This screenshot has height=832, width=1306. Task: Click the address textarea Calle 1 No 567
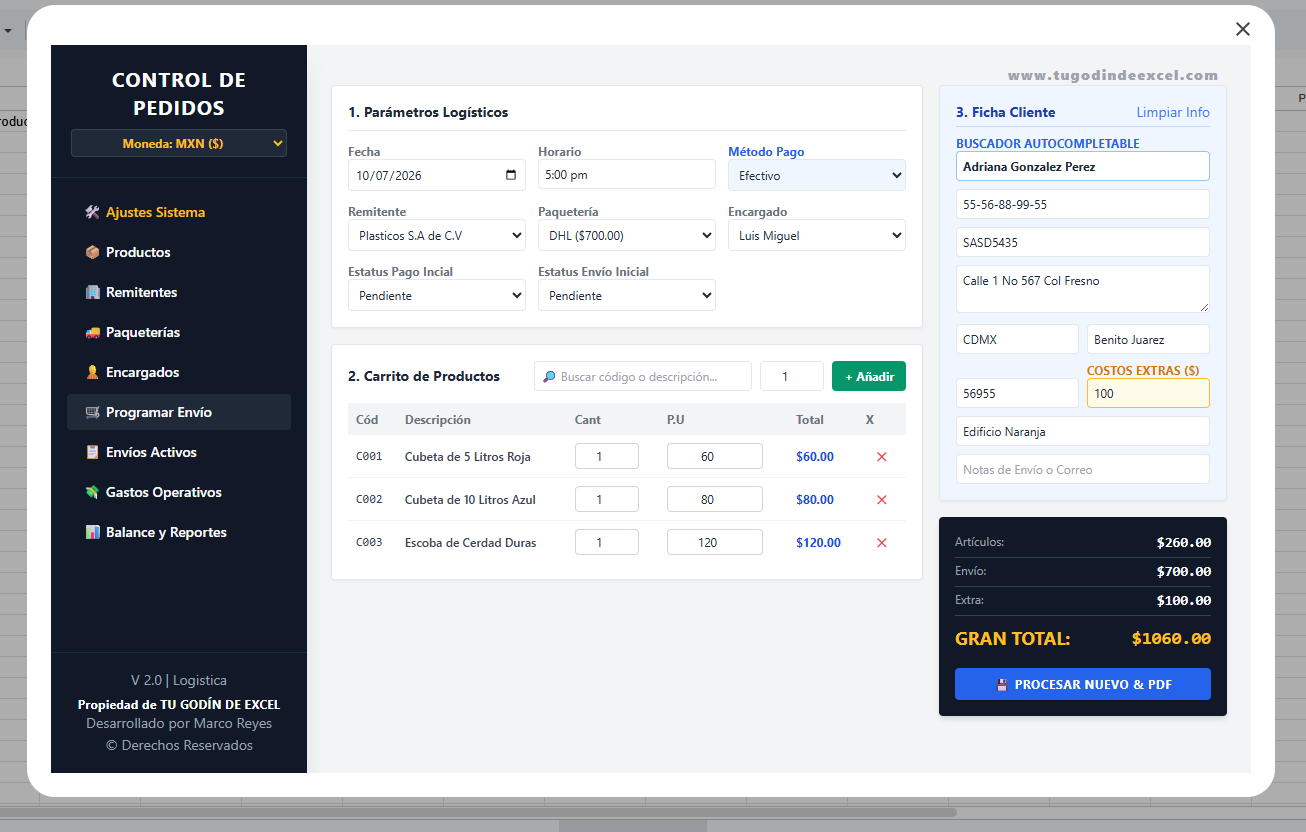point(1083,289)
